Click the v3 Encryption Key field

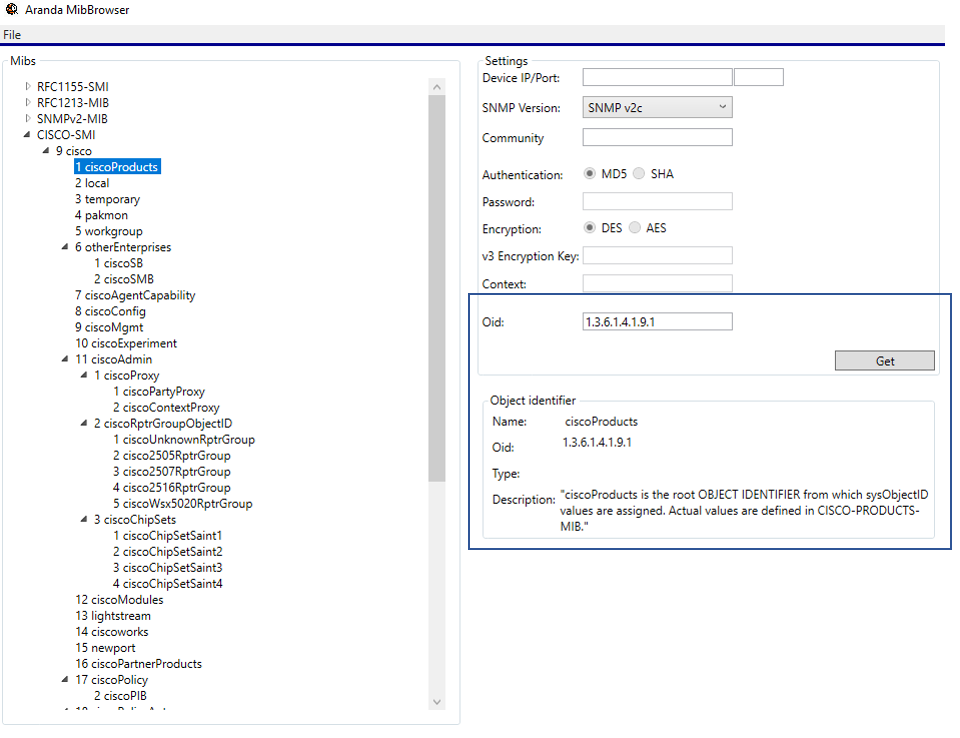coord(657,255)
